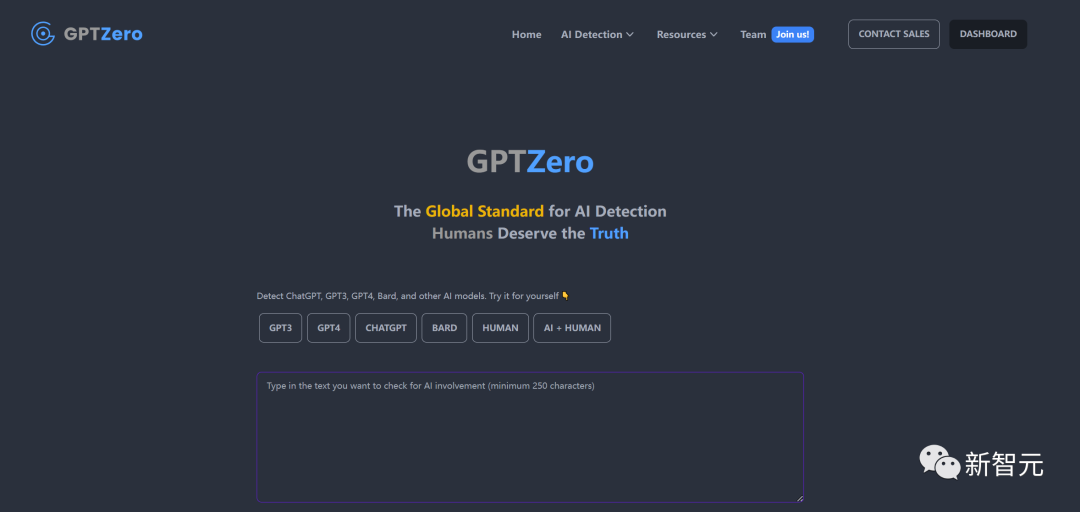
Task: Click the 'Humans Deserve the Truth' text
Action: coord(530,233)
